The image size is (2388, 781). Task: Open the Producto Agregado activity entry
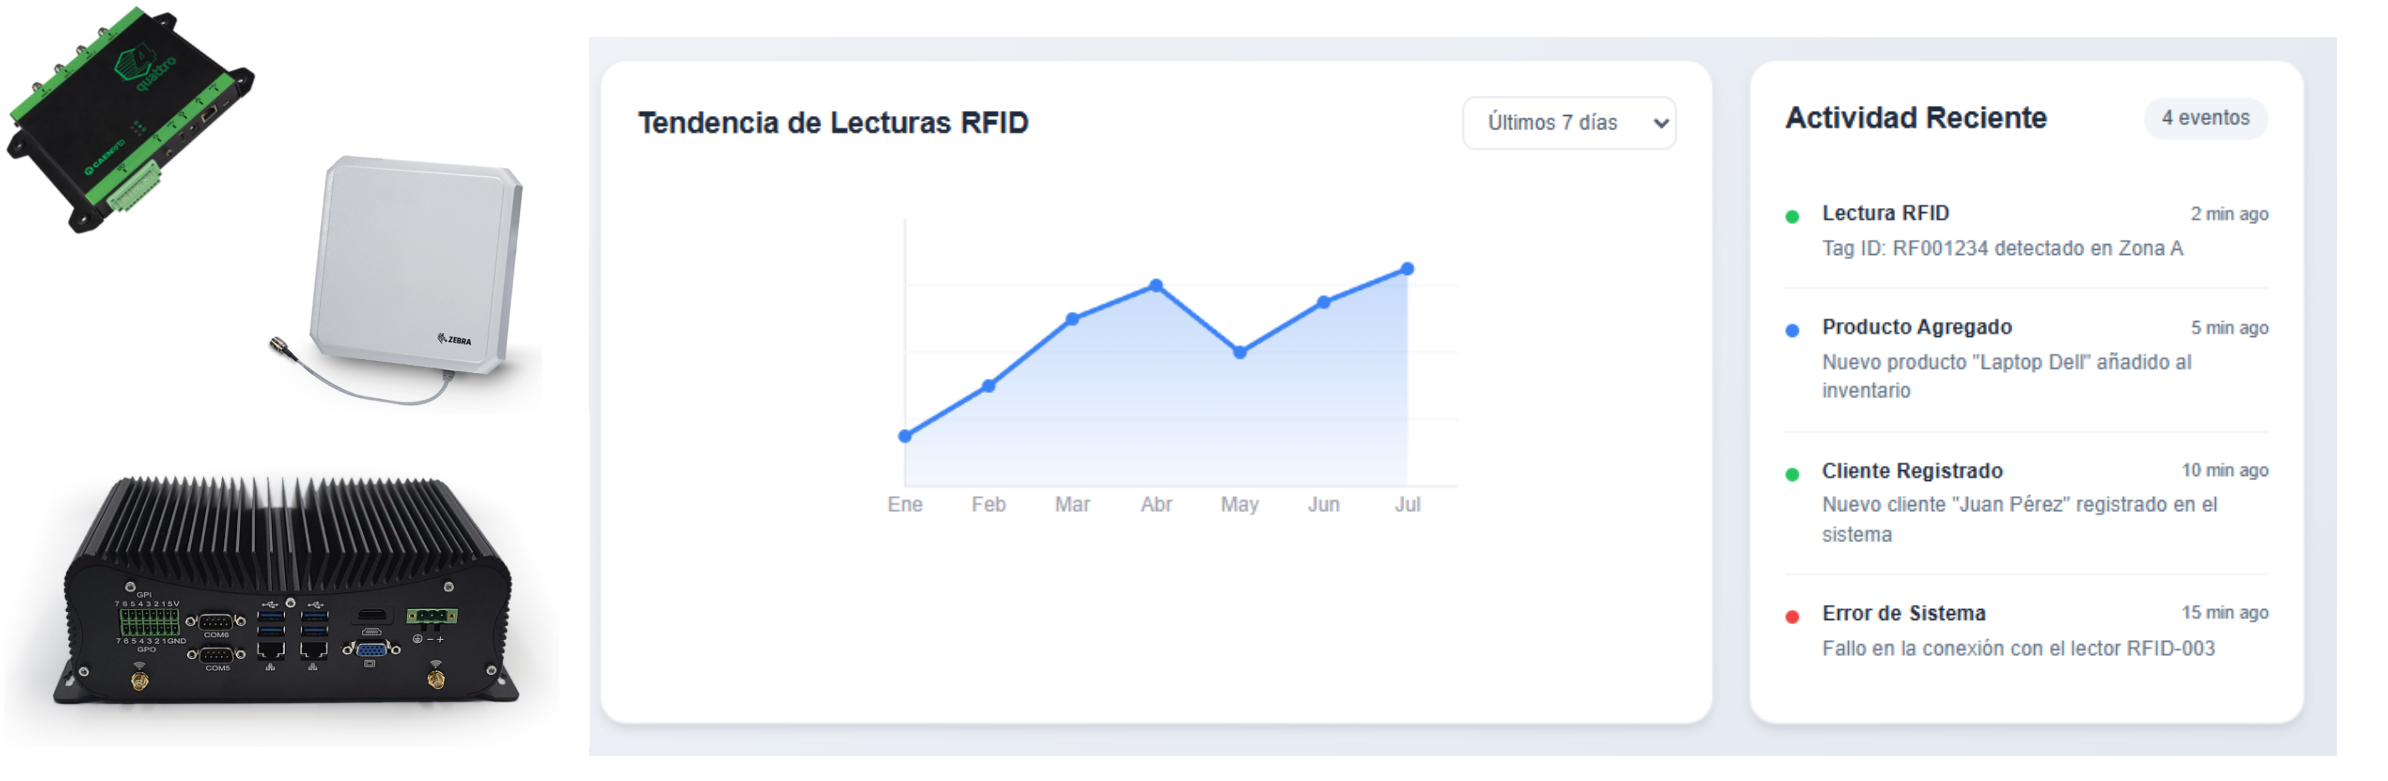click(1916, 327)
